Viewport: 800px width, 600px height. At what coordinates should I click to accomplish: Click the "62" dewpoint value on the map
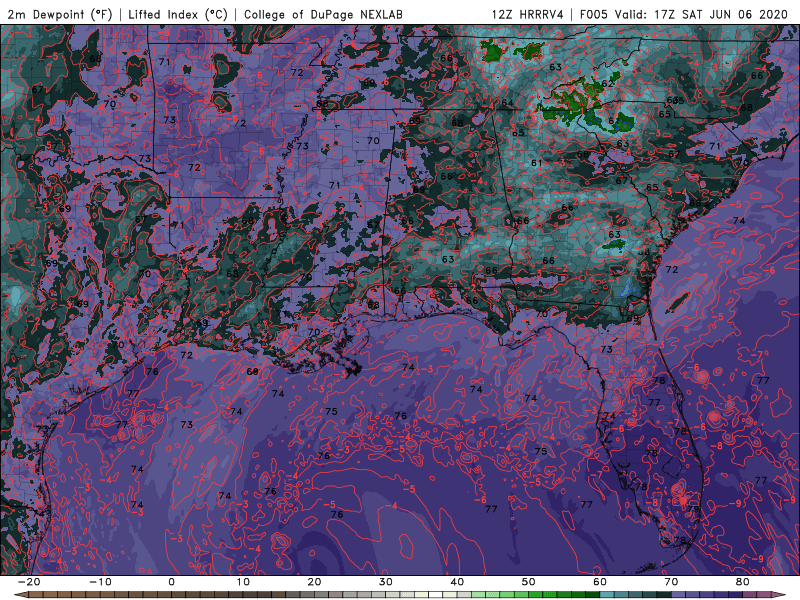pos(607,84)
